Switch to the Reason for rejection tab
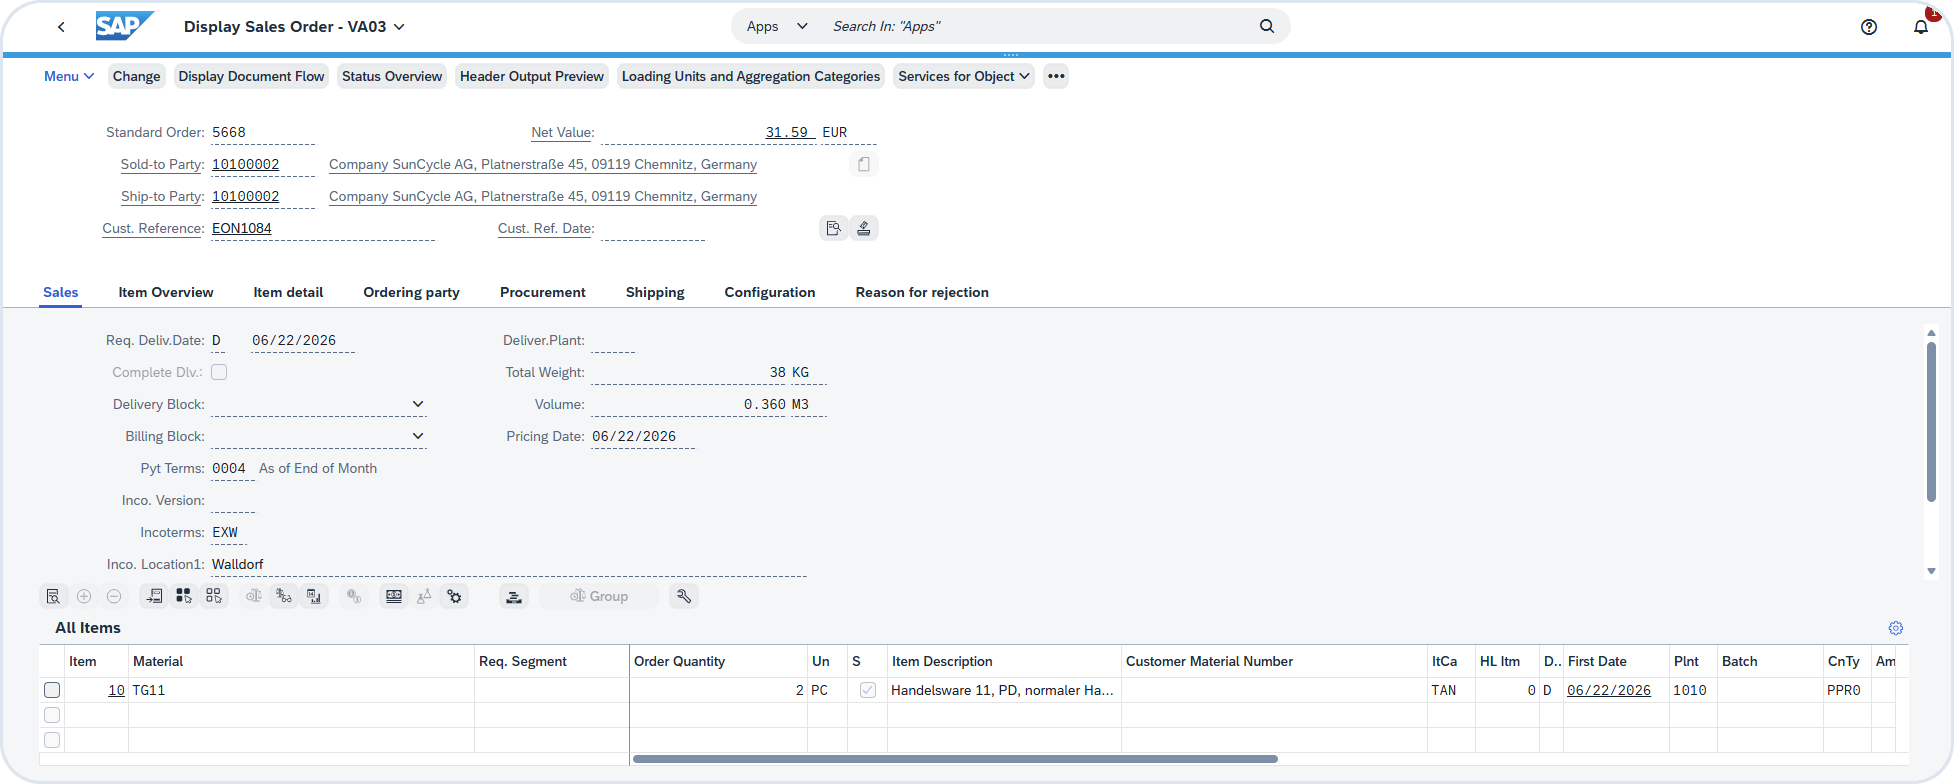 pyautogui.click(x=922, y=292)
